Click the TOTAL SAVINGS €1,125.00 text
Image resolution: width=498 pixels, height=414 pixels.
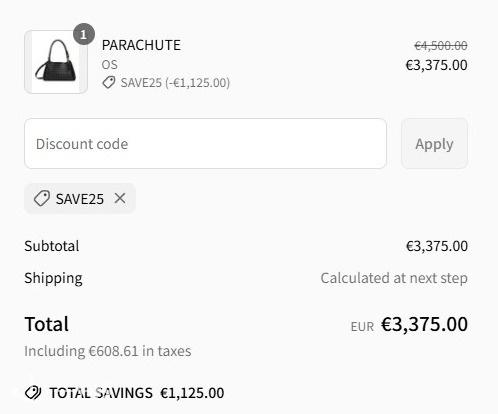point(137,393)
